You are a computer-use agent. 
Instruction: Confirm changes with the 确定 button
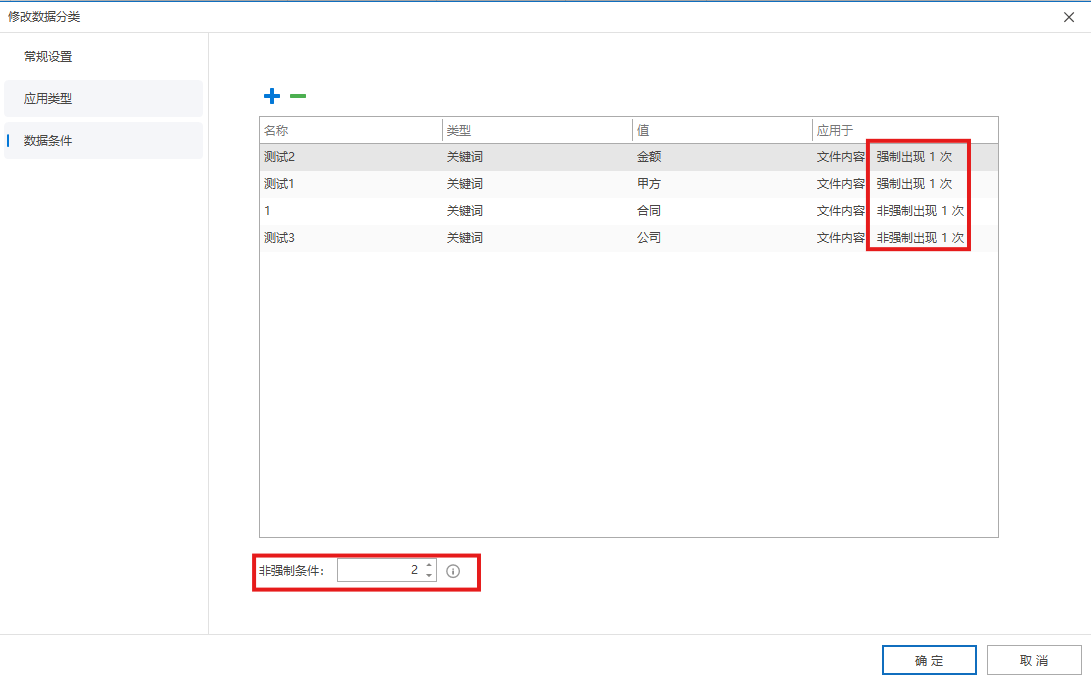coord(928,659)
